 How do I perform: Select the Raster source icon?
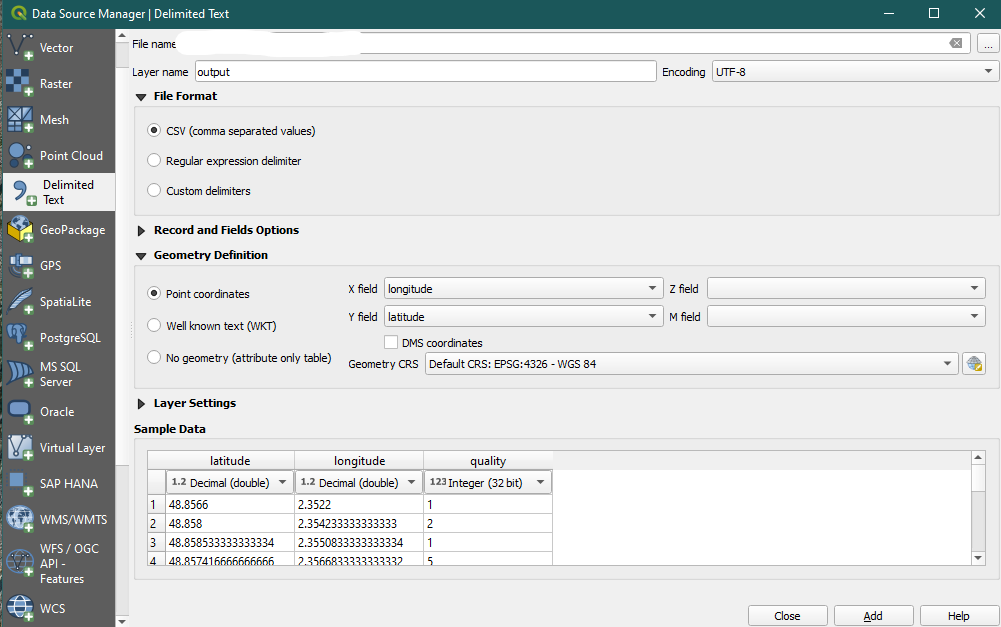pyautogui.click(x=57, y=83)
